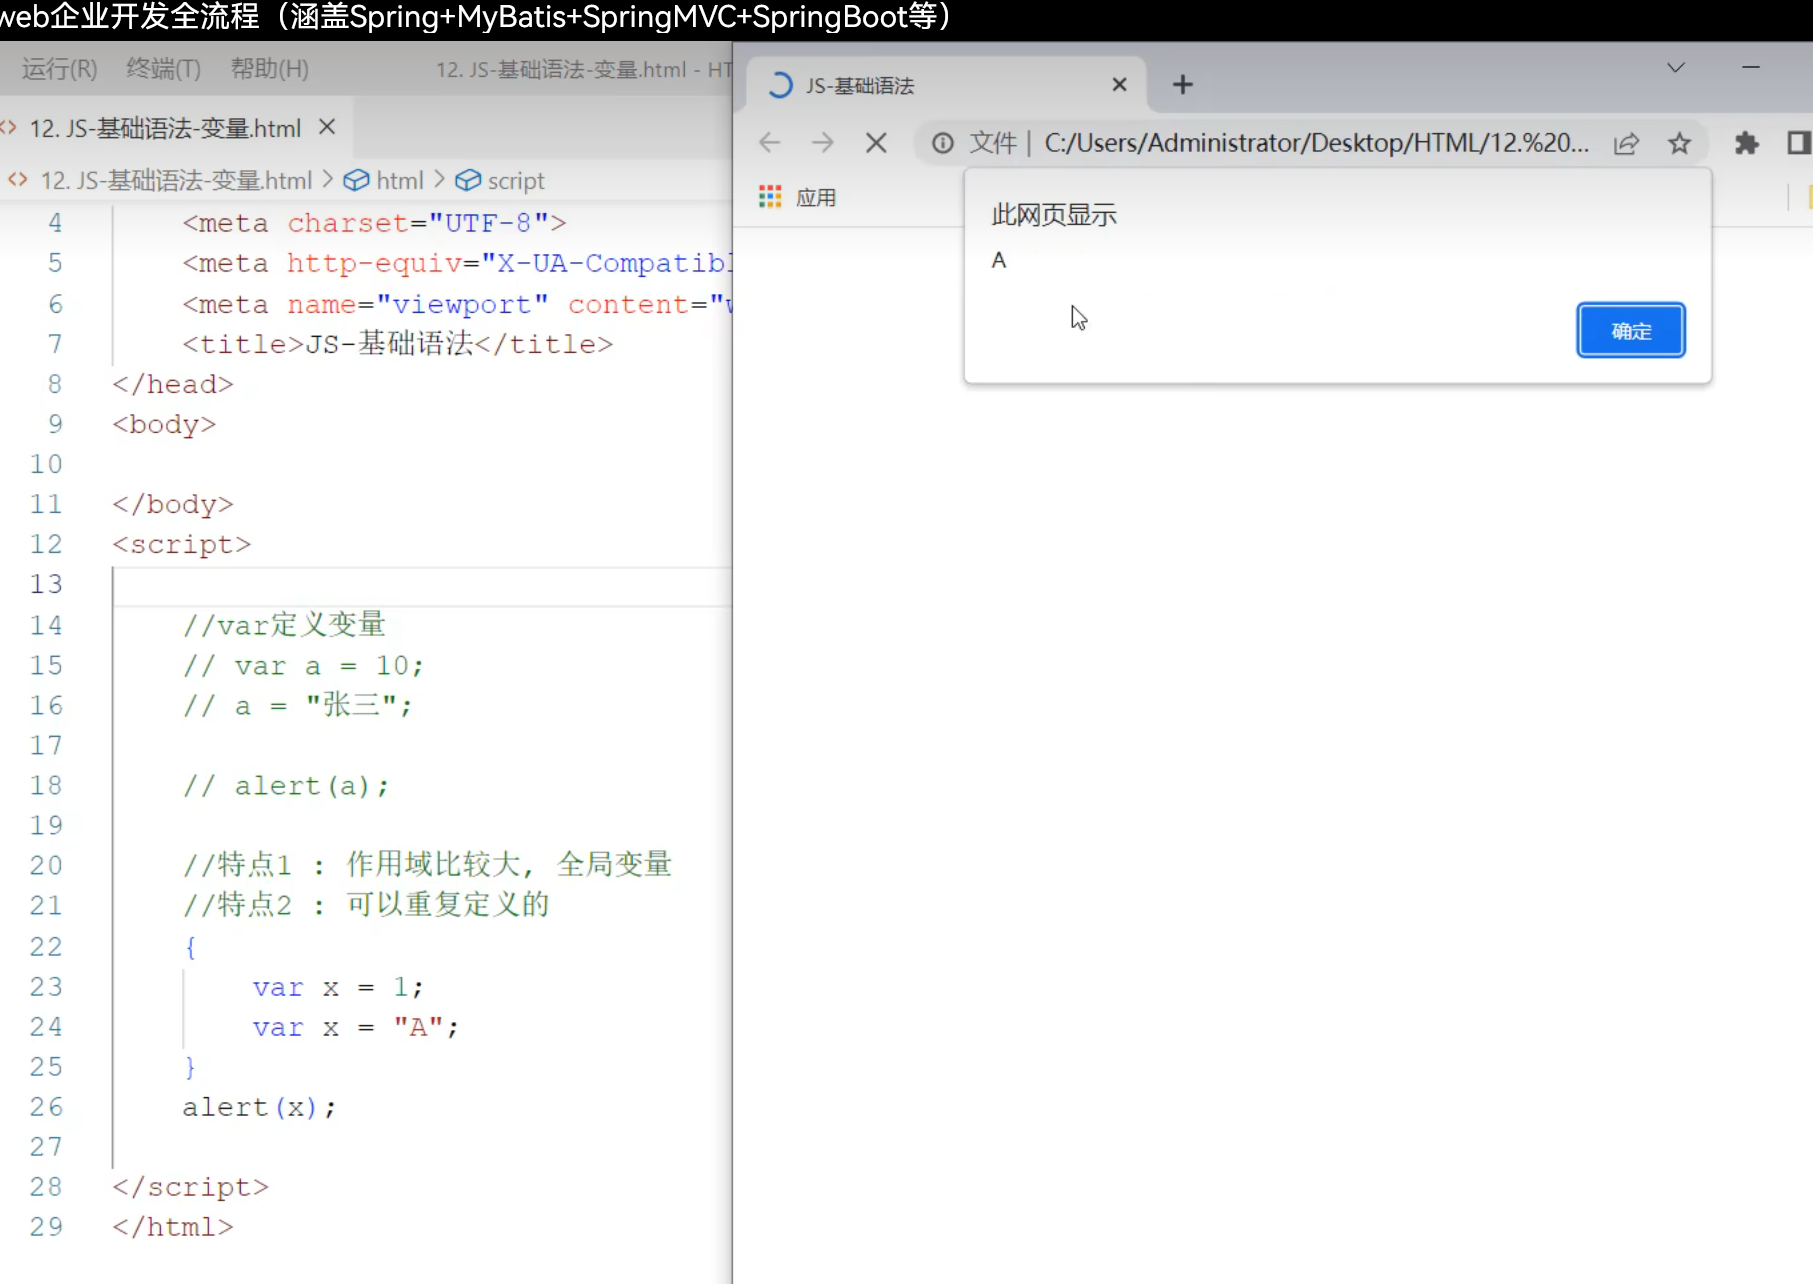Open tab search dropdown chevron

coord(1675,68)
